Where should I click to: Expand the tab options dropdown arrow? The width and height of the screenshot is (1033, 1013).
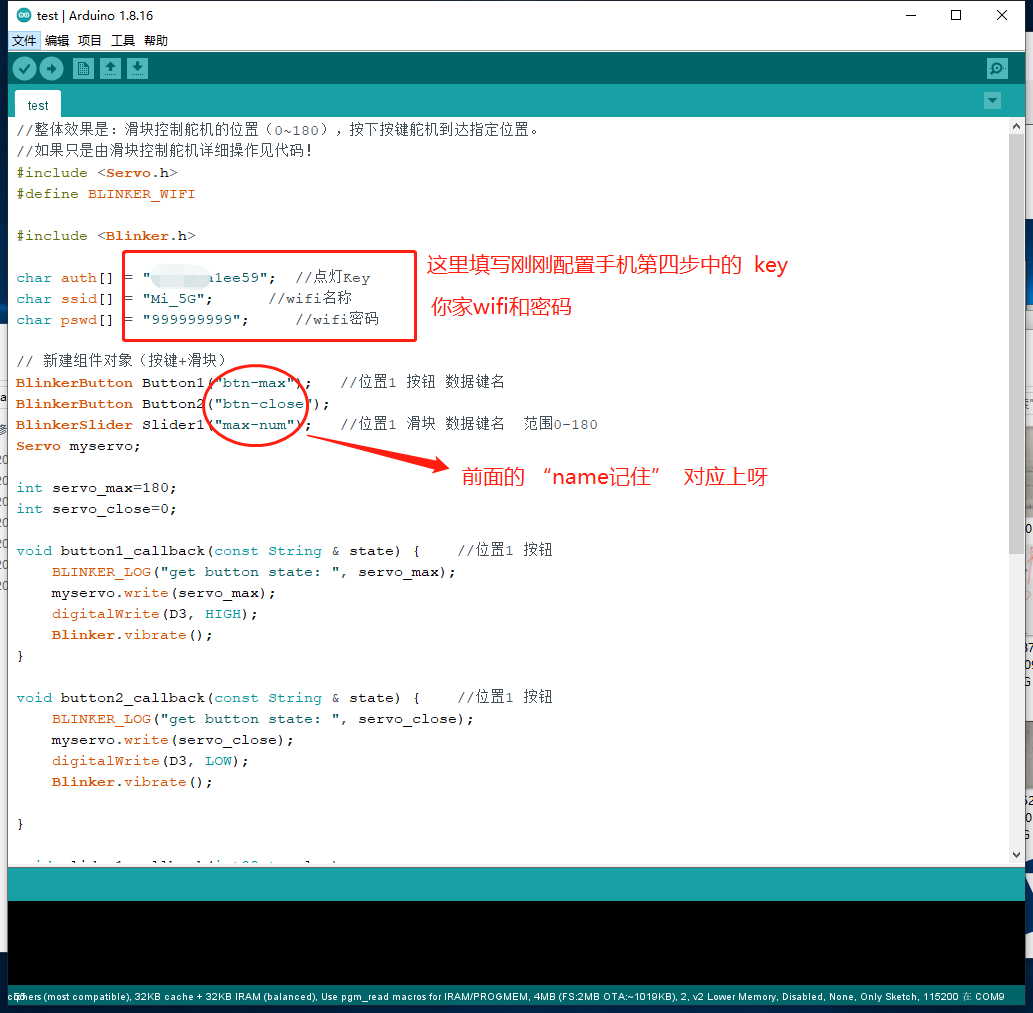coord(992,101)
